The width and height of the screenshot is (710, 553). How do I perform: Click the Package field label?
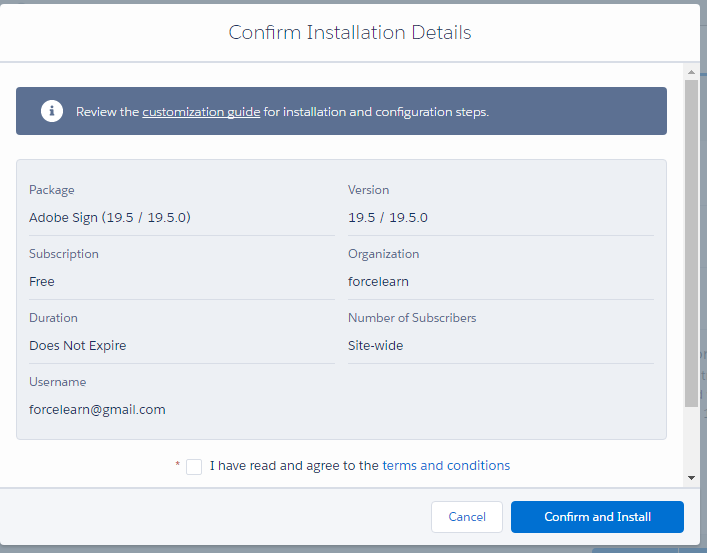click(52, 190)
